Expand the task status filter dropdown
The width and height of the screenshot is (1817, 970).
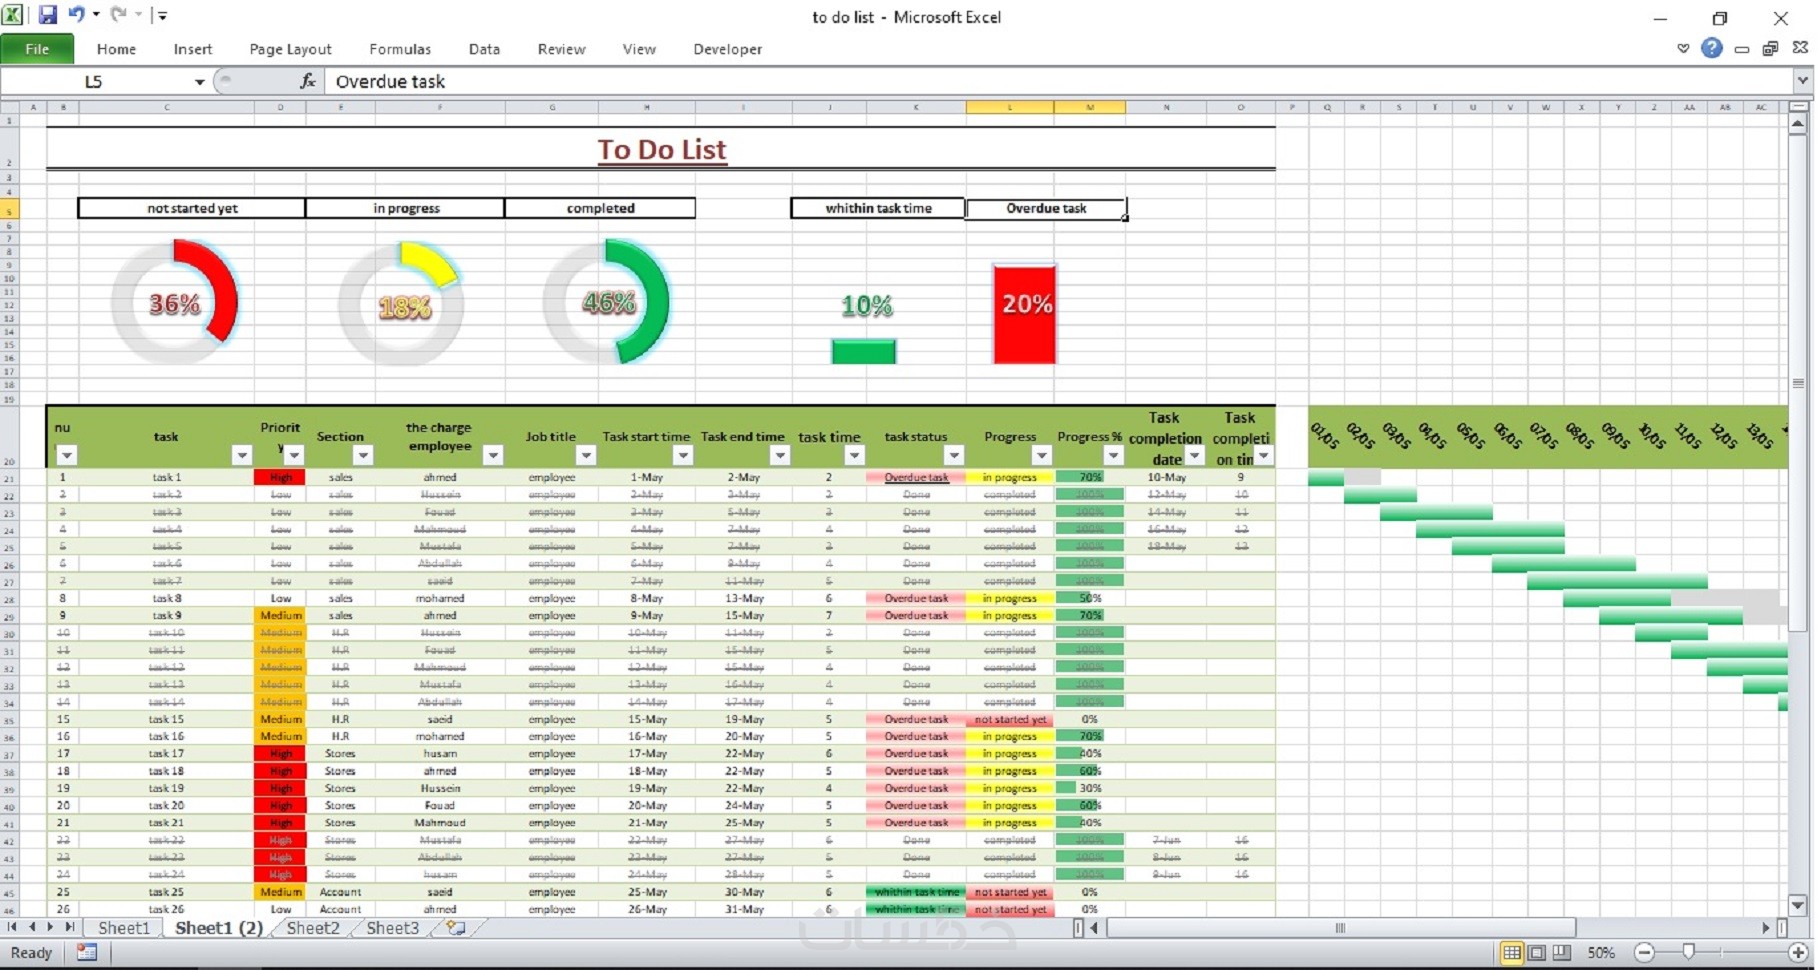click(x=954, y=456)
